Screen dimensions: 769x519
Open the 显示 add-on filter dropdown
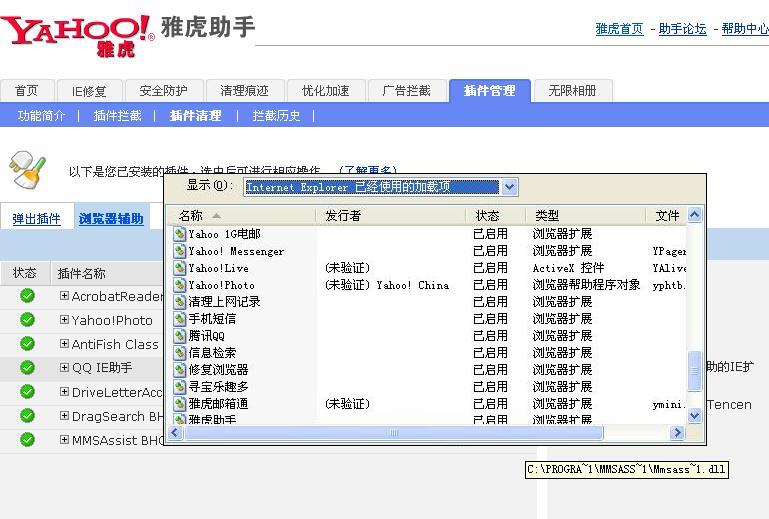point(510,187)
